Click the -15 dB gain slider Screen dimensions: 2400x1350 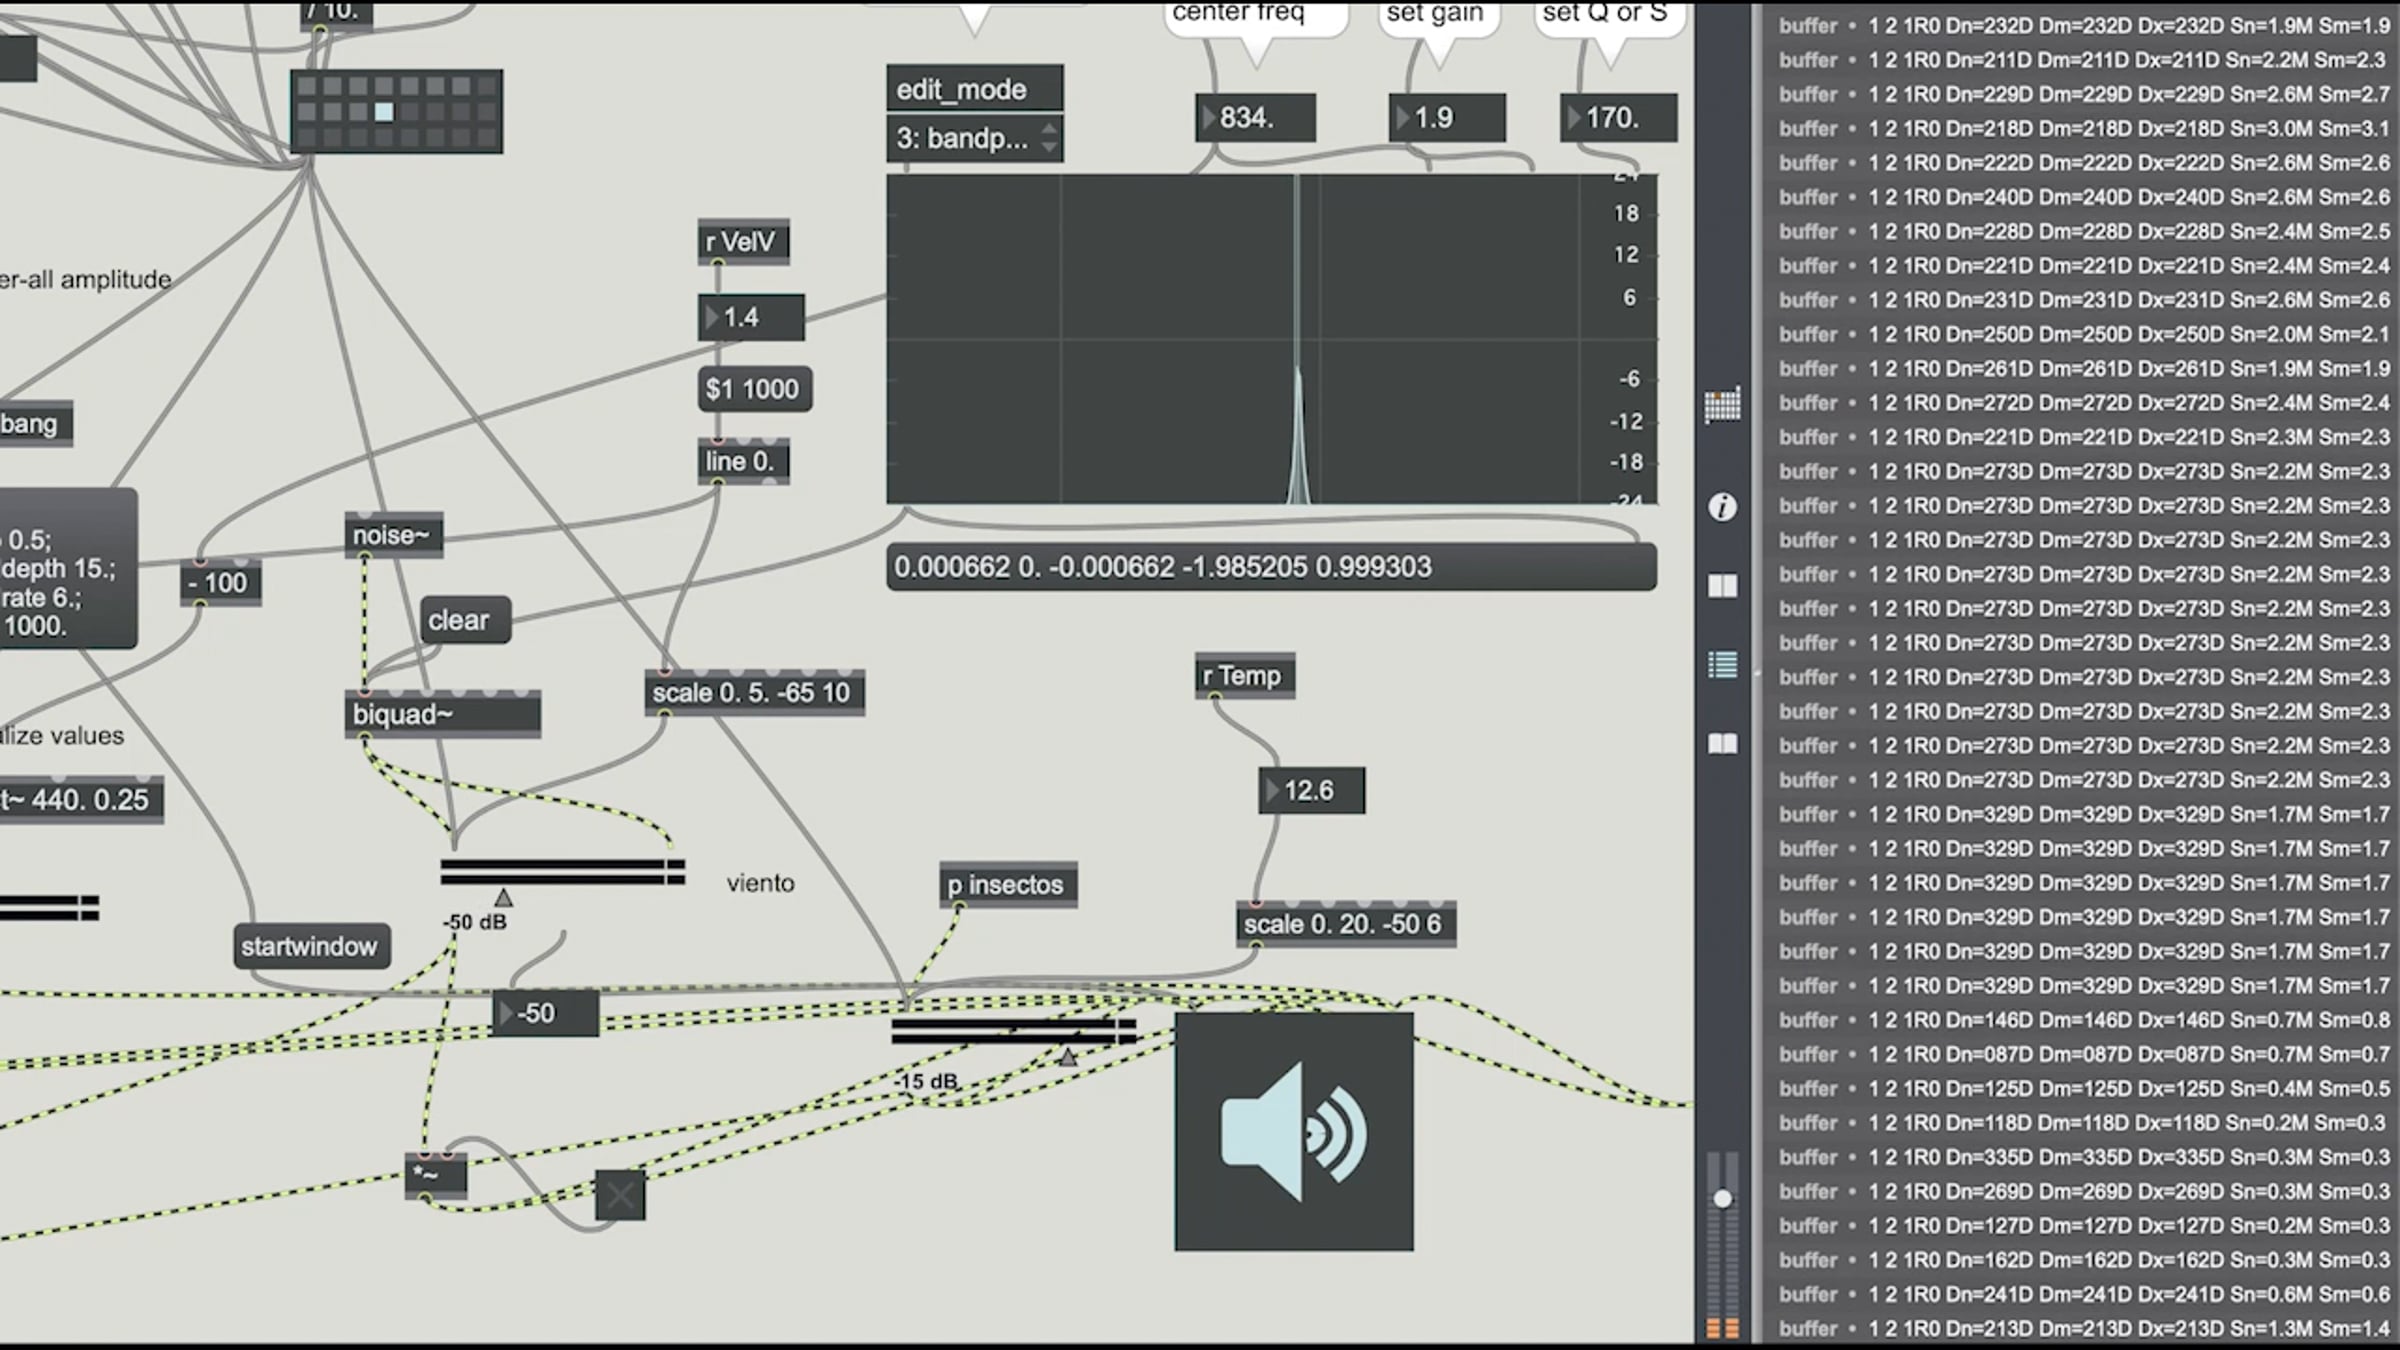1014,1031
